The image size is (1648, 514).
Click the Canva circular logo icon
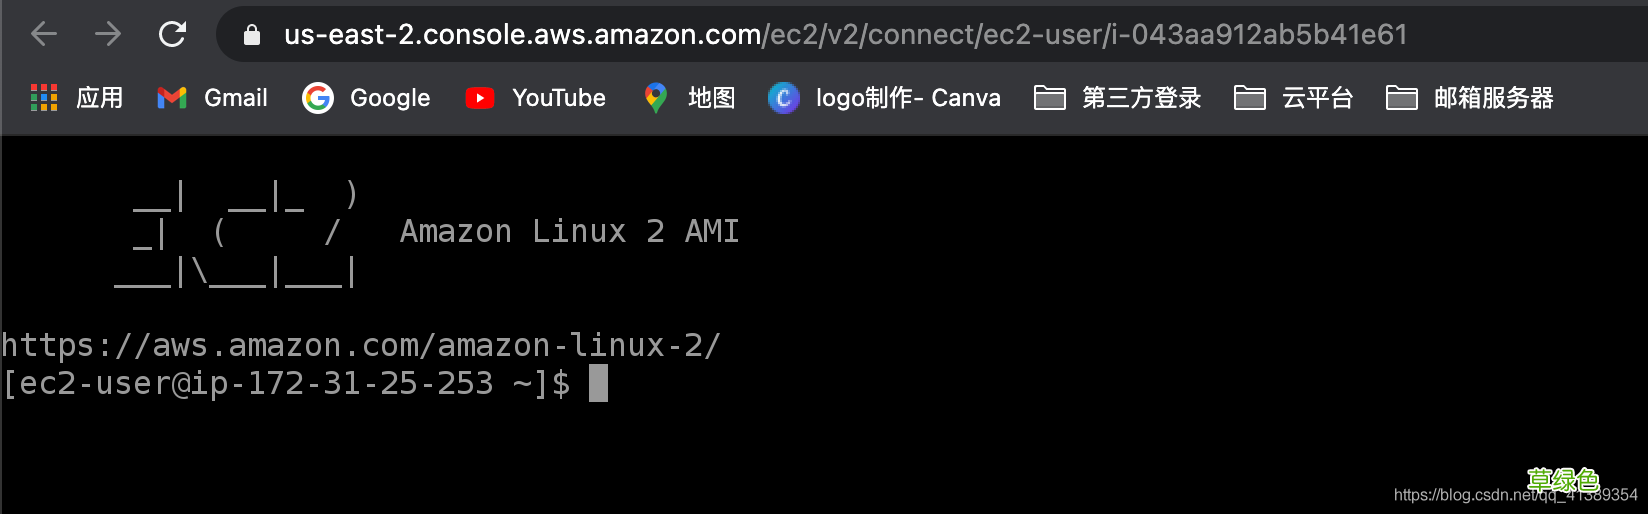pyautogui.click(x=784, y=98)
